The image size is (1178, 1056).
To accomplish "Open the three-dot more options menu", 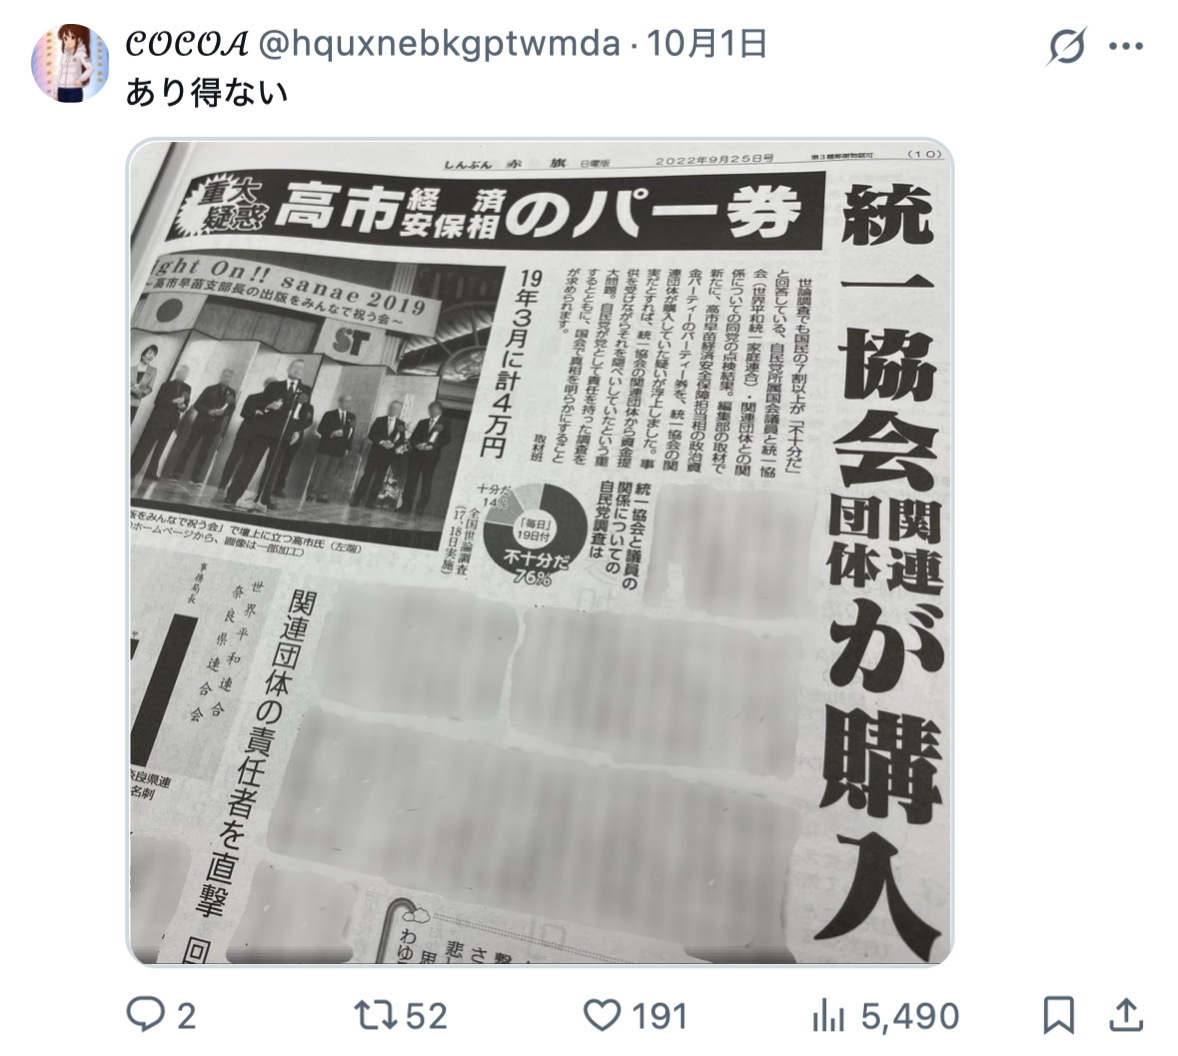I will click(x=1125, y=47).
